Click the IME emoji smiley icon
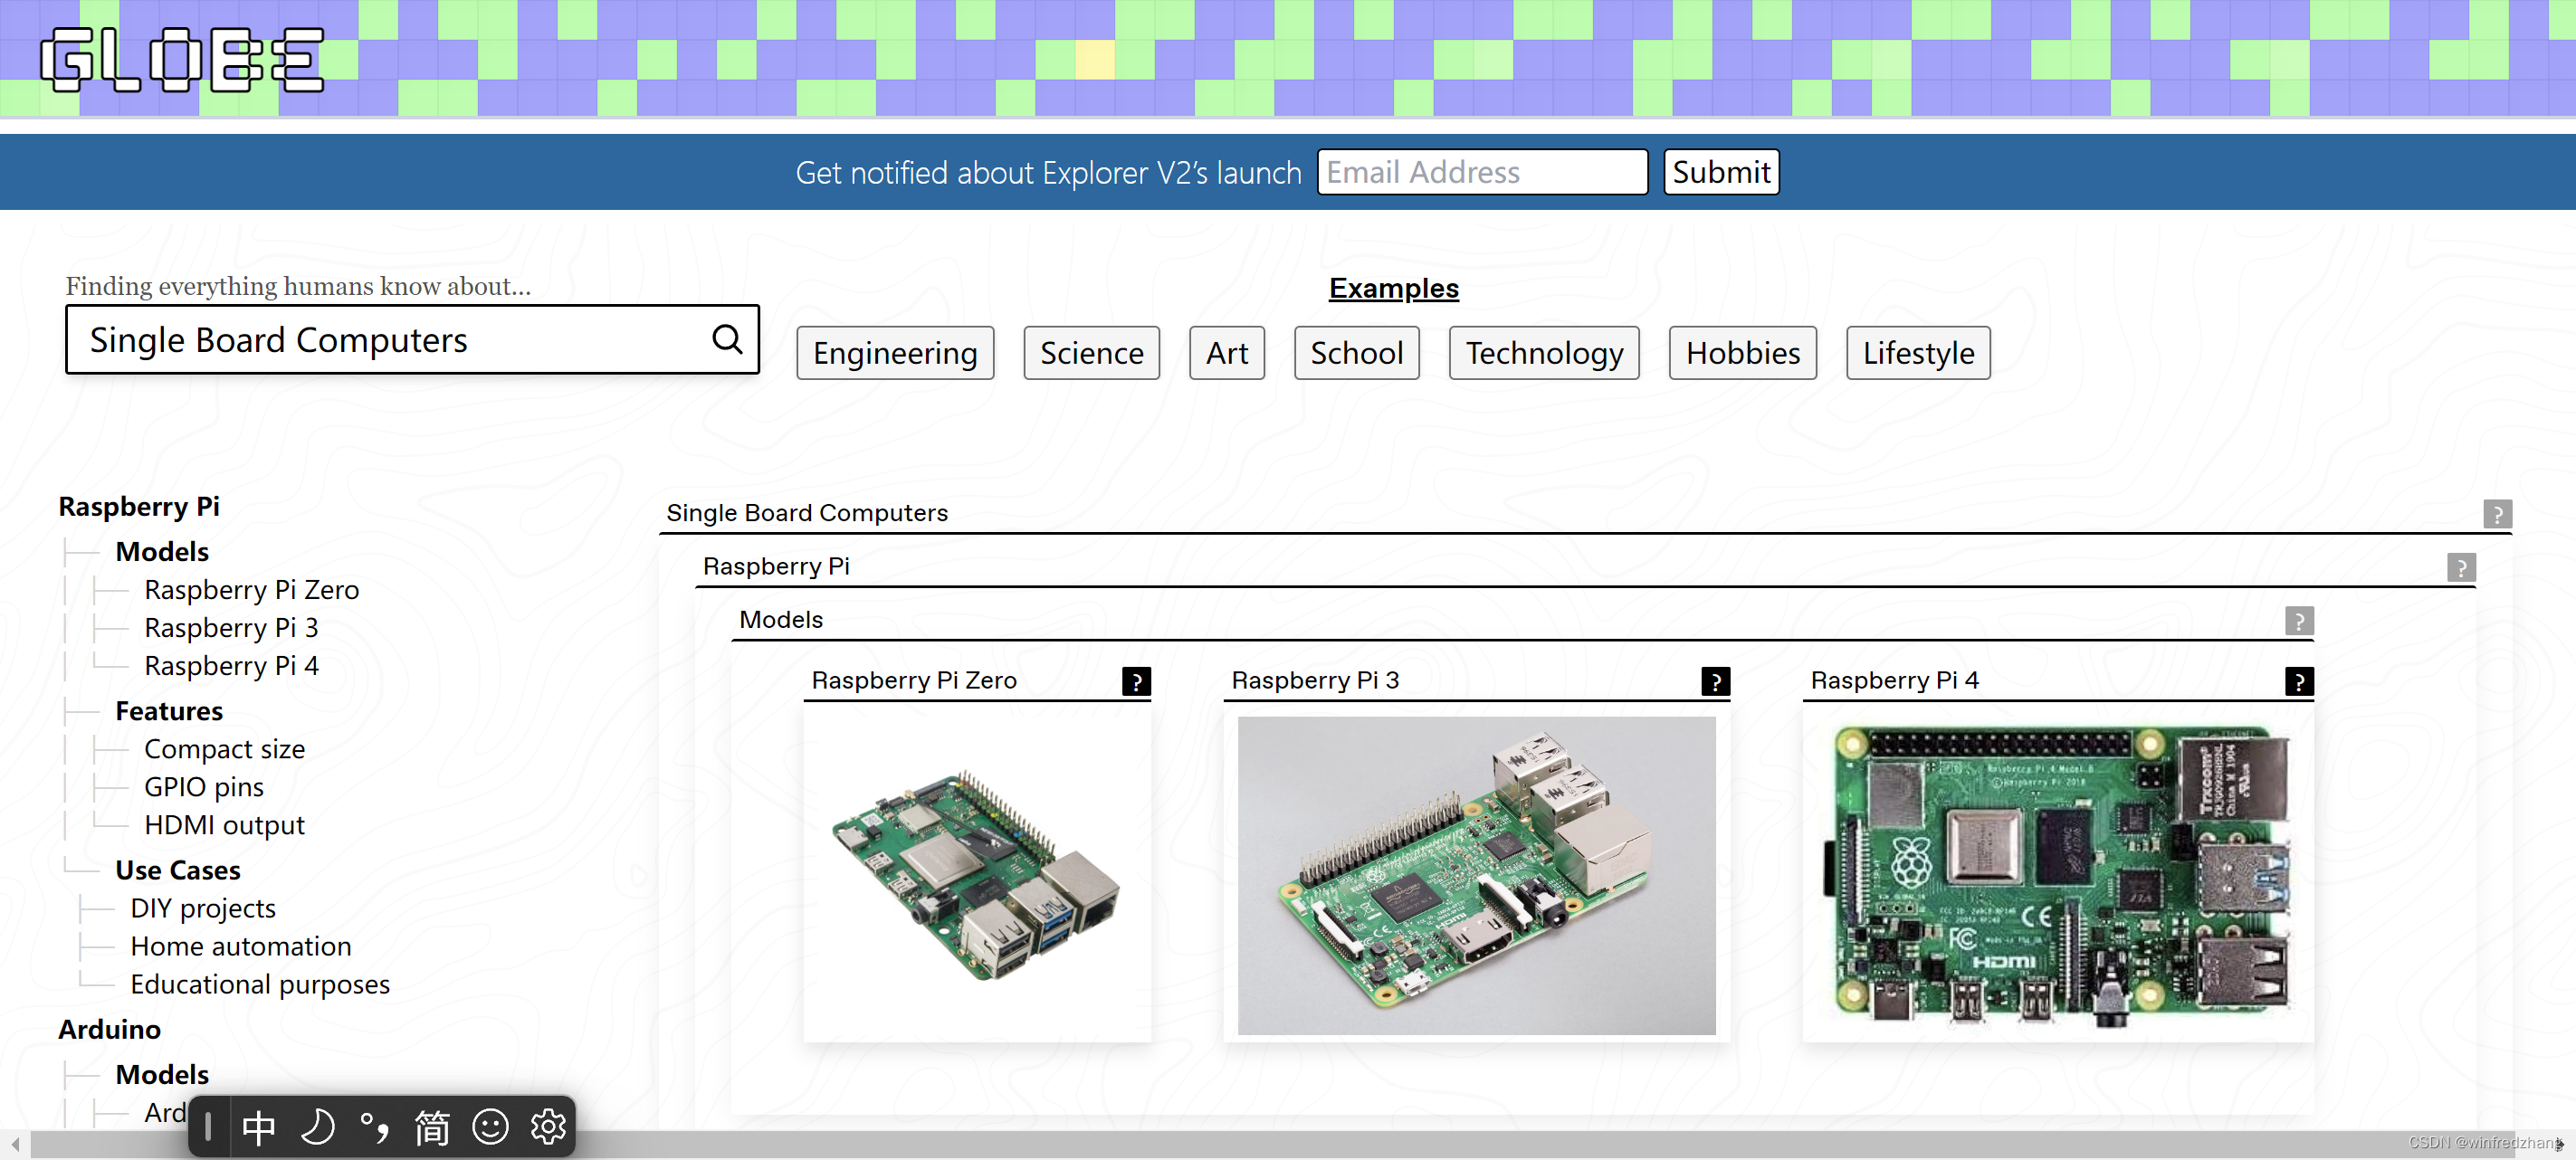Viewport: 2576px width, 1160px height. [490, 1127]
